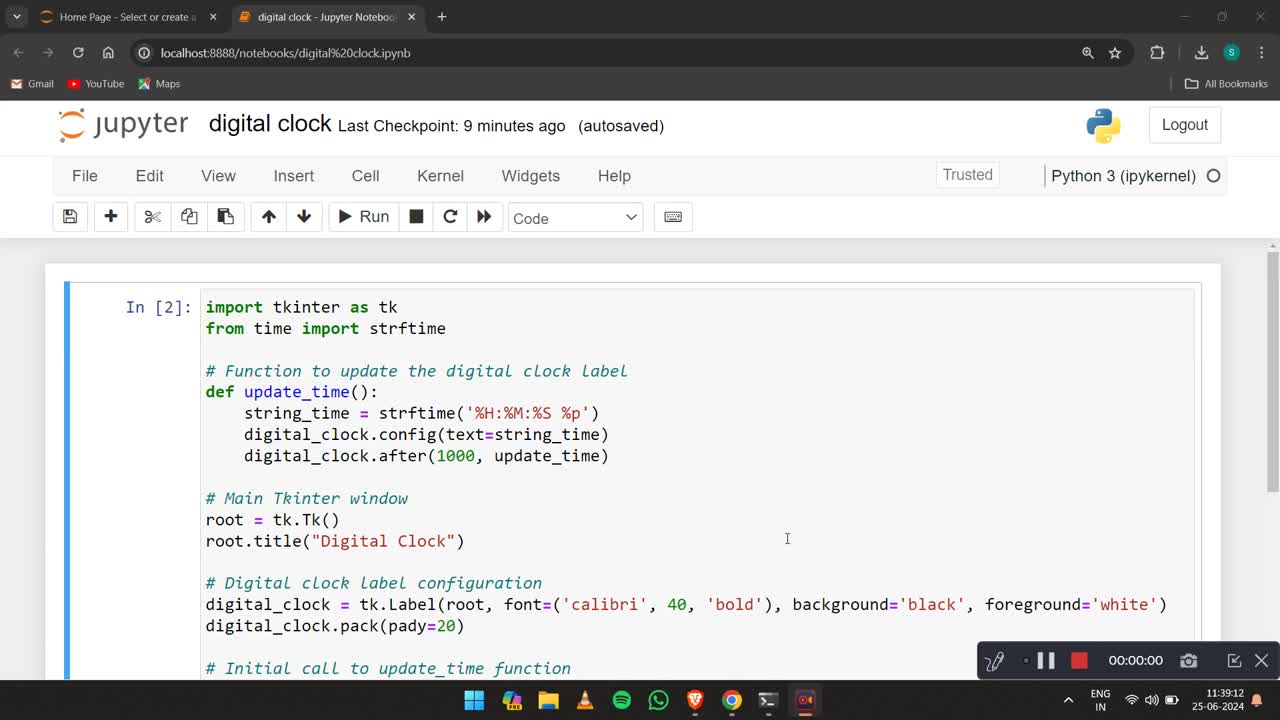Screen dimensions: 1280x720
Task: Click the notebook vertical scrollbar
Action: click(1272, 370)
